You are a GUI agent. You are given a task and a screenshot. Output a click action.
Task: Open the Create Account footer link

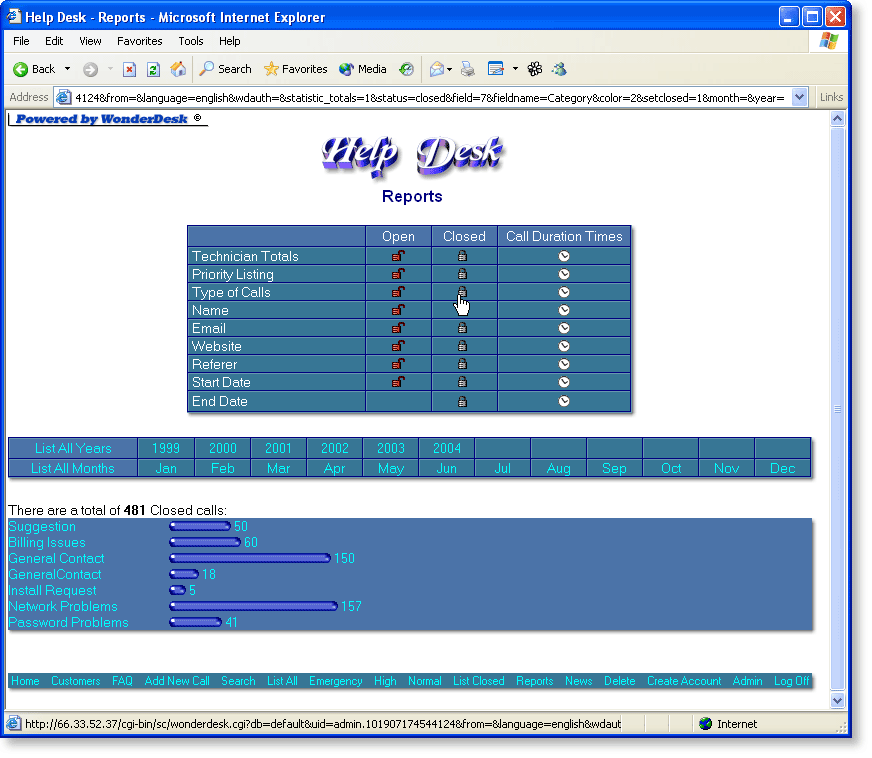[684, 681]
